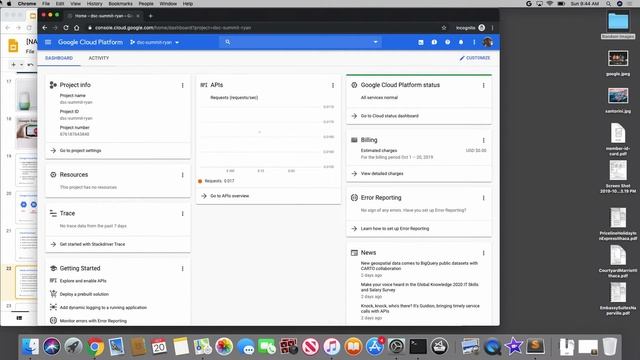Click the Chrome home button
Image resolution: width=640 pixels, height=360 pixels.
click(77, 28)
